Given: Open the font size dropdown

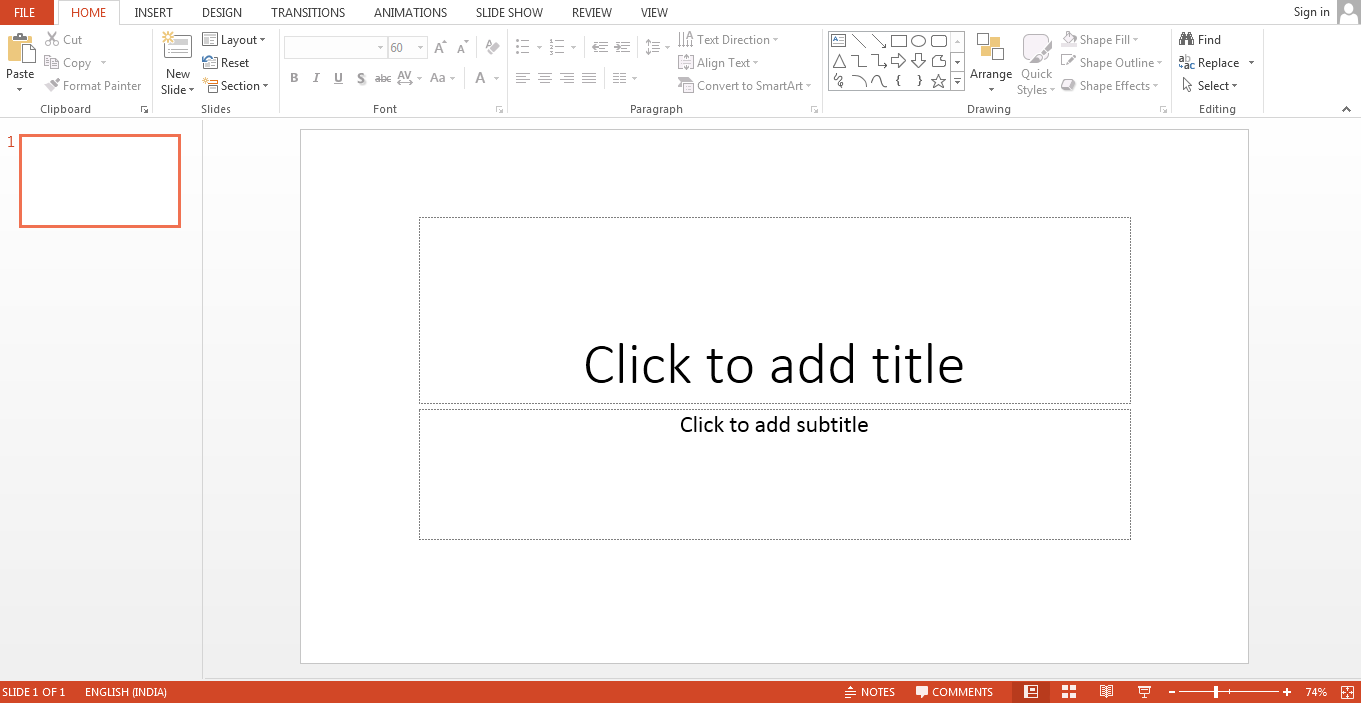Looking at the screenshot, I should 420,47.
